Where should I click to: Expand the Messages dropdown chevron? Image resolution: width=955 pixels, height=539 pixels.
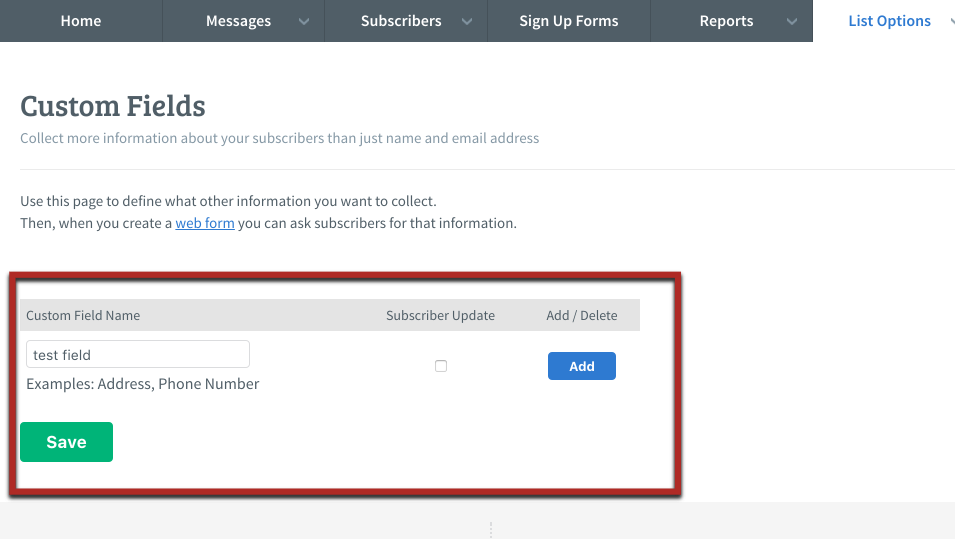coord(304,22)
